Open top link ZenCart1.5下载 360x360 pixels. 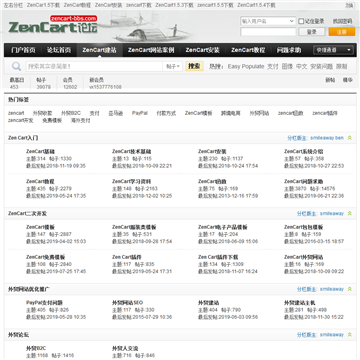43,5
